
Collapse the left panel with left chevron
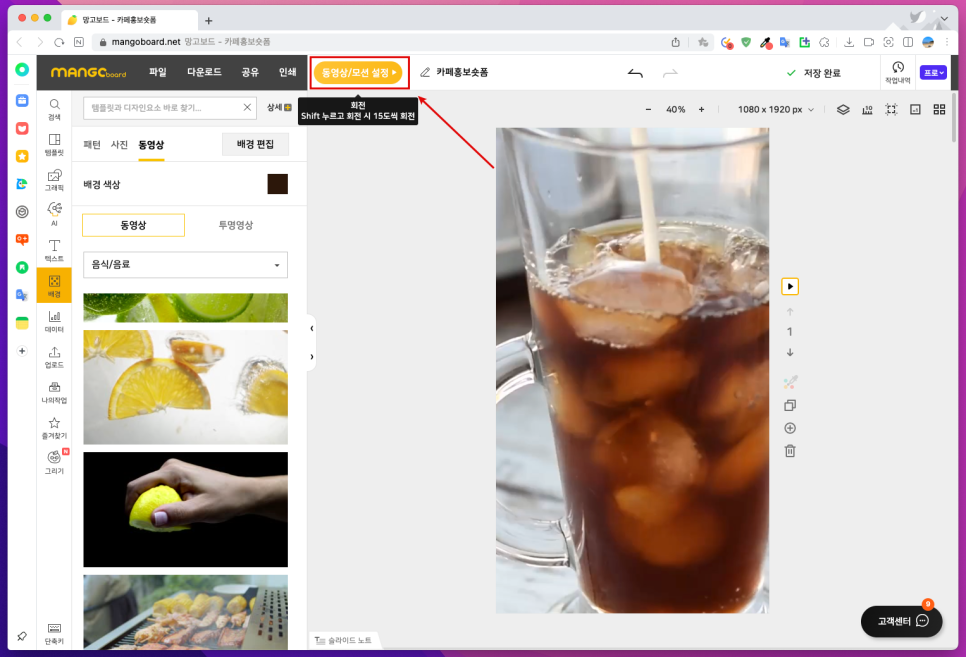point(312,328)
